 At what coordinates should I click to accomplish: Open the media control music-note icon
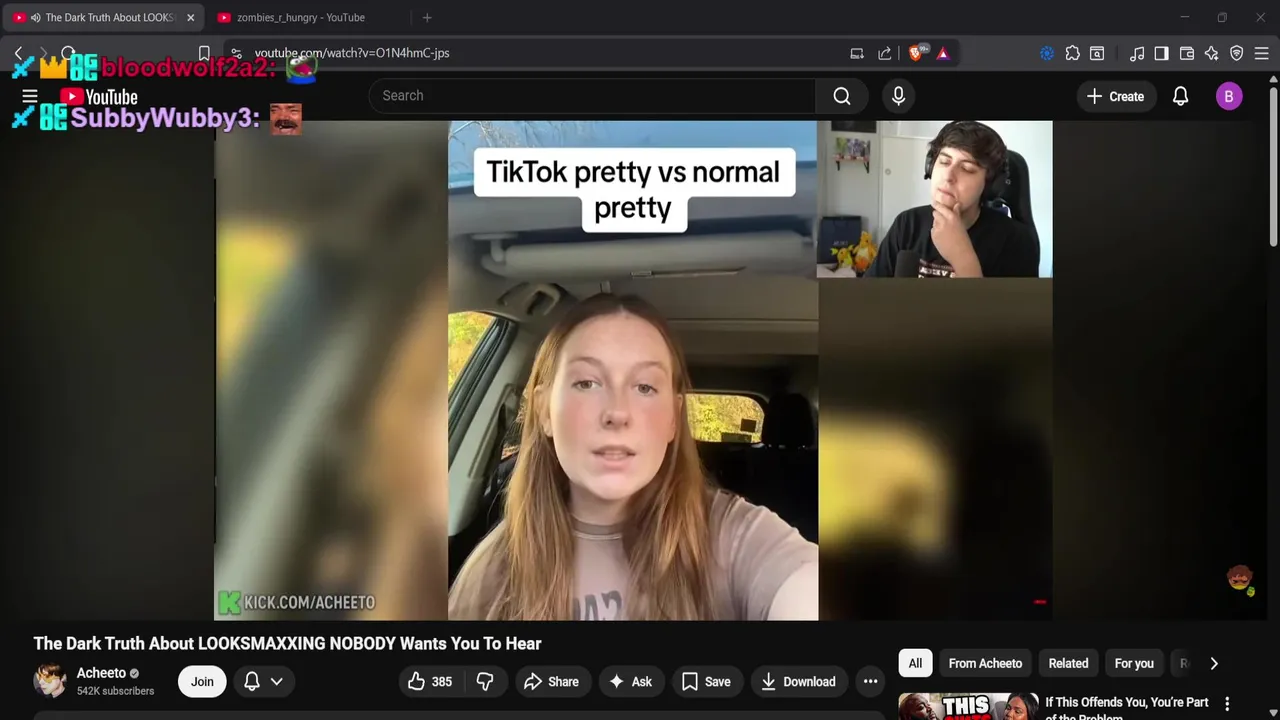pyautogui.click(x=1137, y=53)
